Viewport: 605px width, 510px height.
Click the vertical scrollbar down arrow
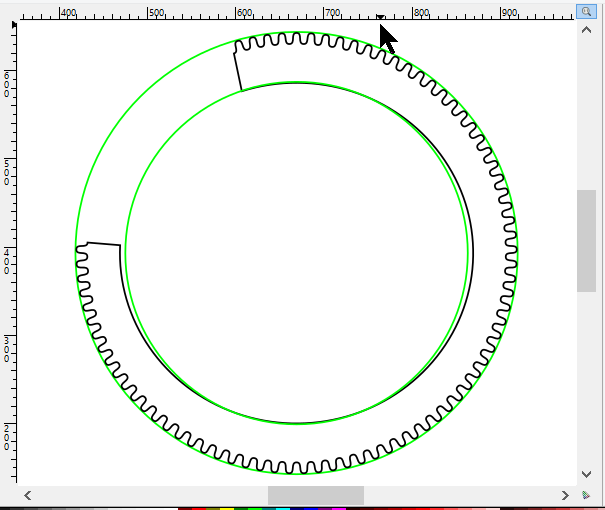(586, 473)
